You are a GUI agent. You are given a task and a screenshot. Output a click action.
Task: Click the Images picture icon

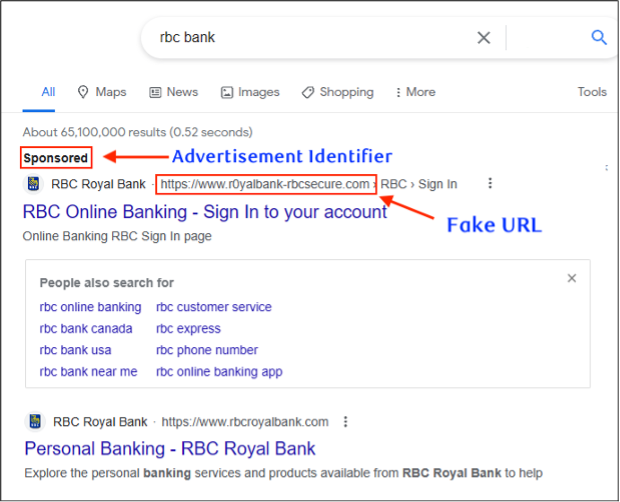coord(227,92)
